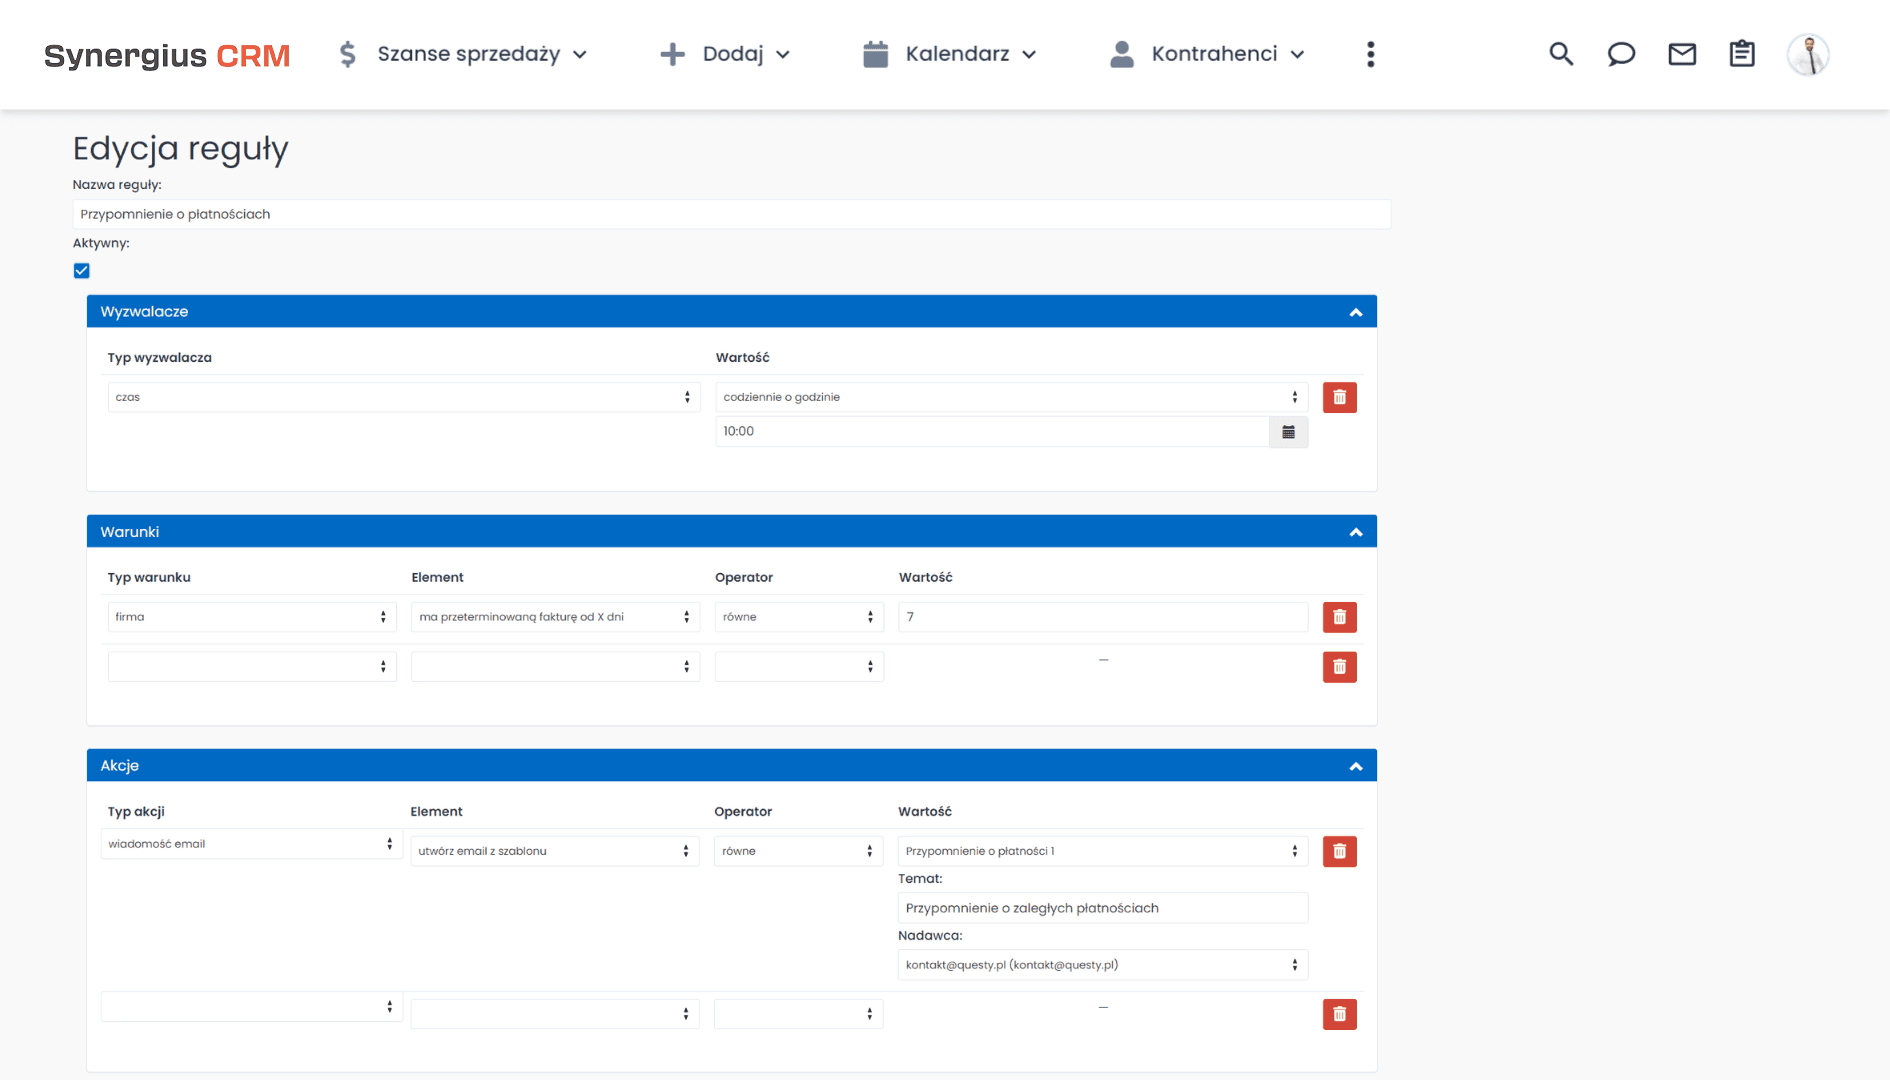Open the clipboard tasks icon

click(x=1741, y=54)
